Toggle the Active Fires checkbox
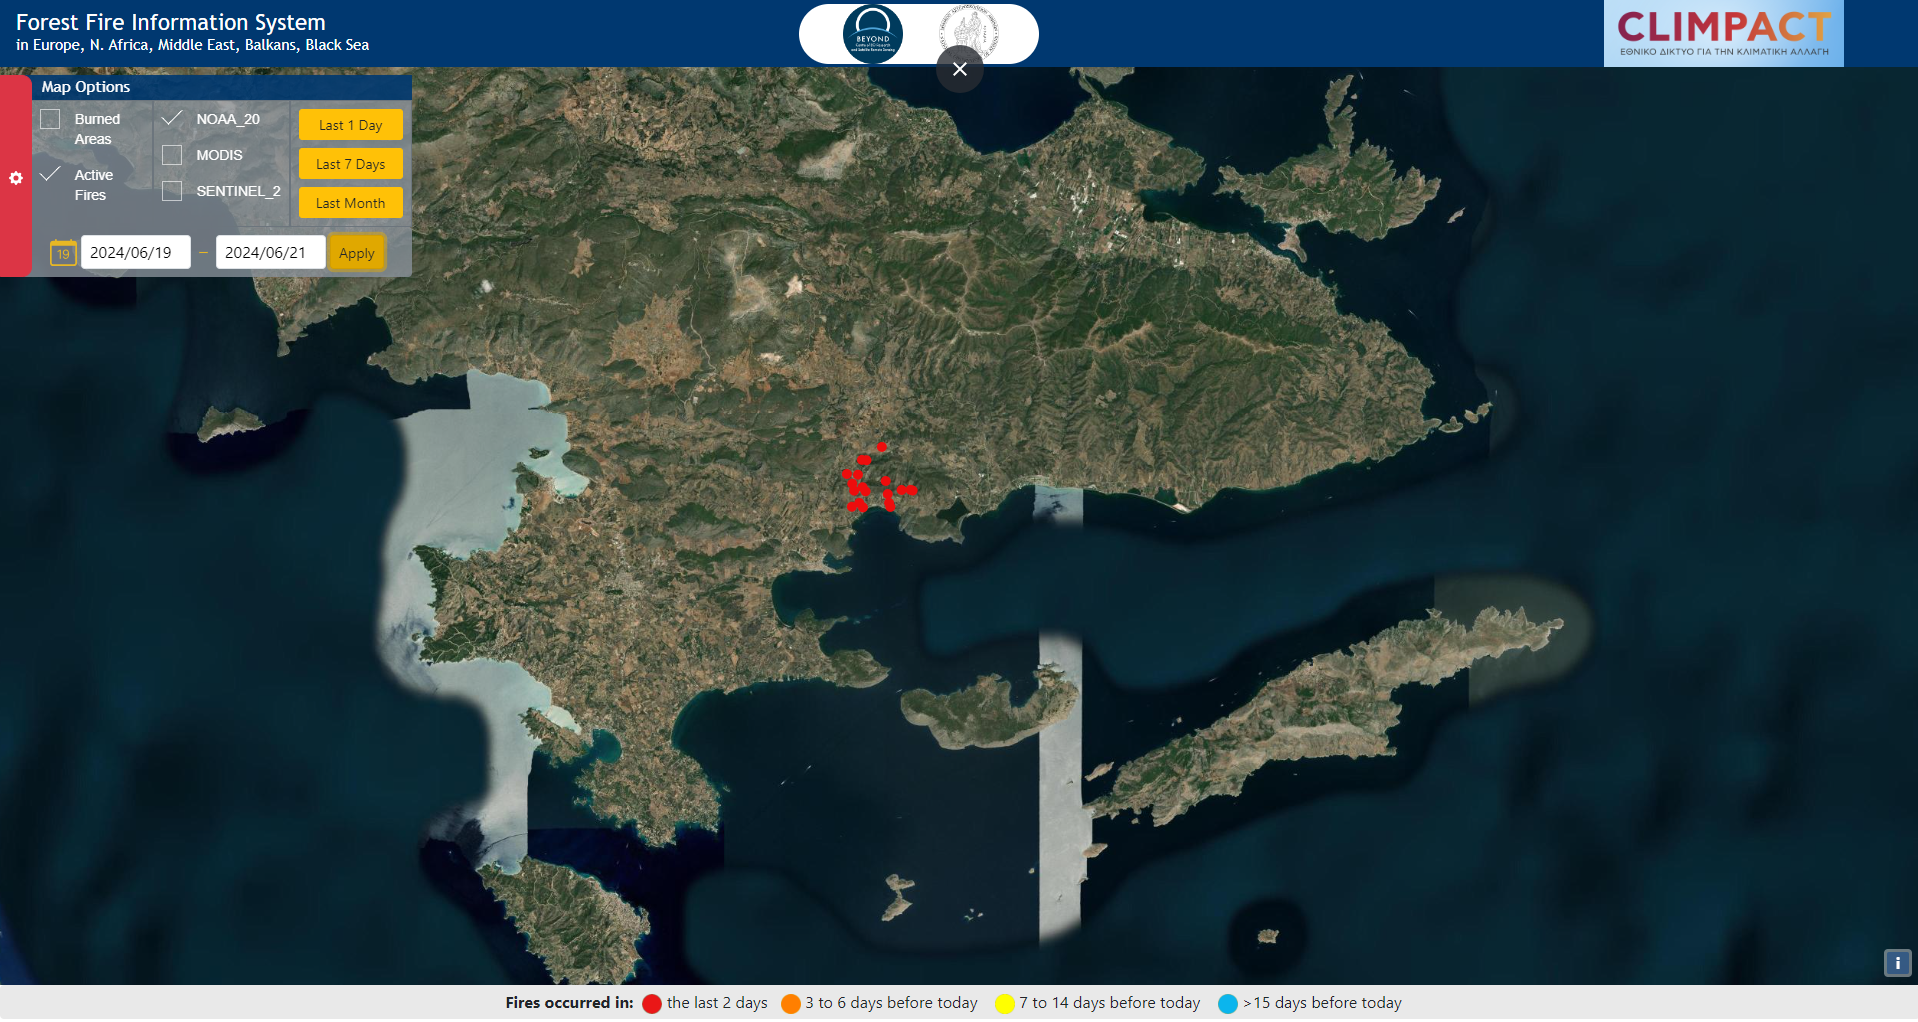Image resolution: width=1918 pixels, height=1022 pixels. 50,175
